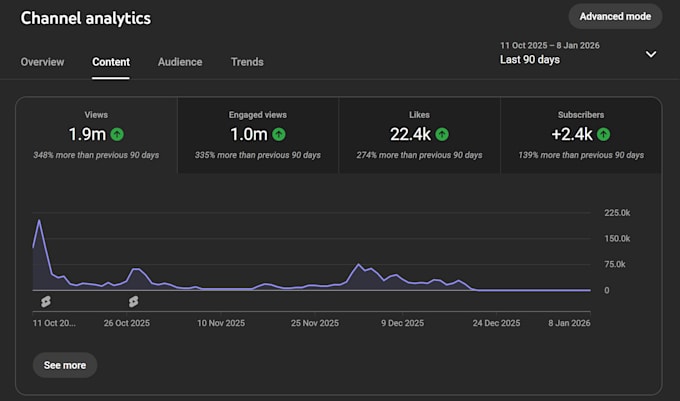Click '139% more than previous 90 days' text
This screenshot has width=680, height=401.
[581, 155]
